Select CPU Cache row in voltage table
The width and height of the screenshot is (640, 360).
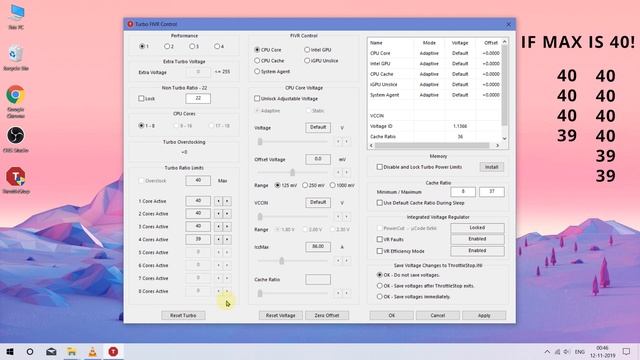(x=435, y=74)
